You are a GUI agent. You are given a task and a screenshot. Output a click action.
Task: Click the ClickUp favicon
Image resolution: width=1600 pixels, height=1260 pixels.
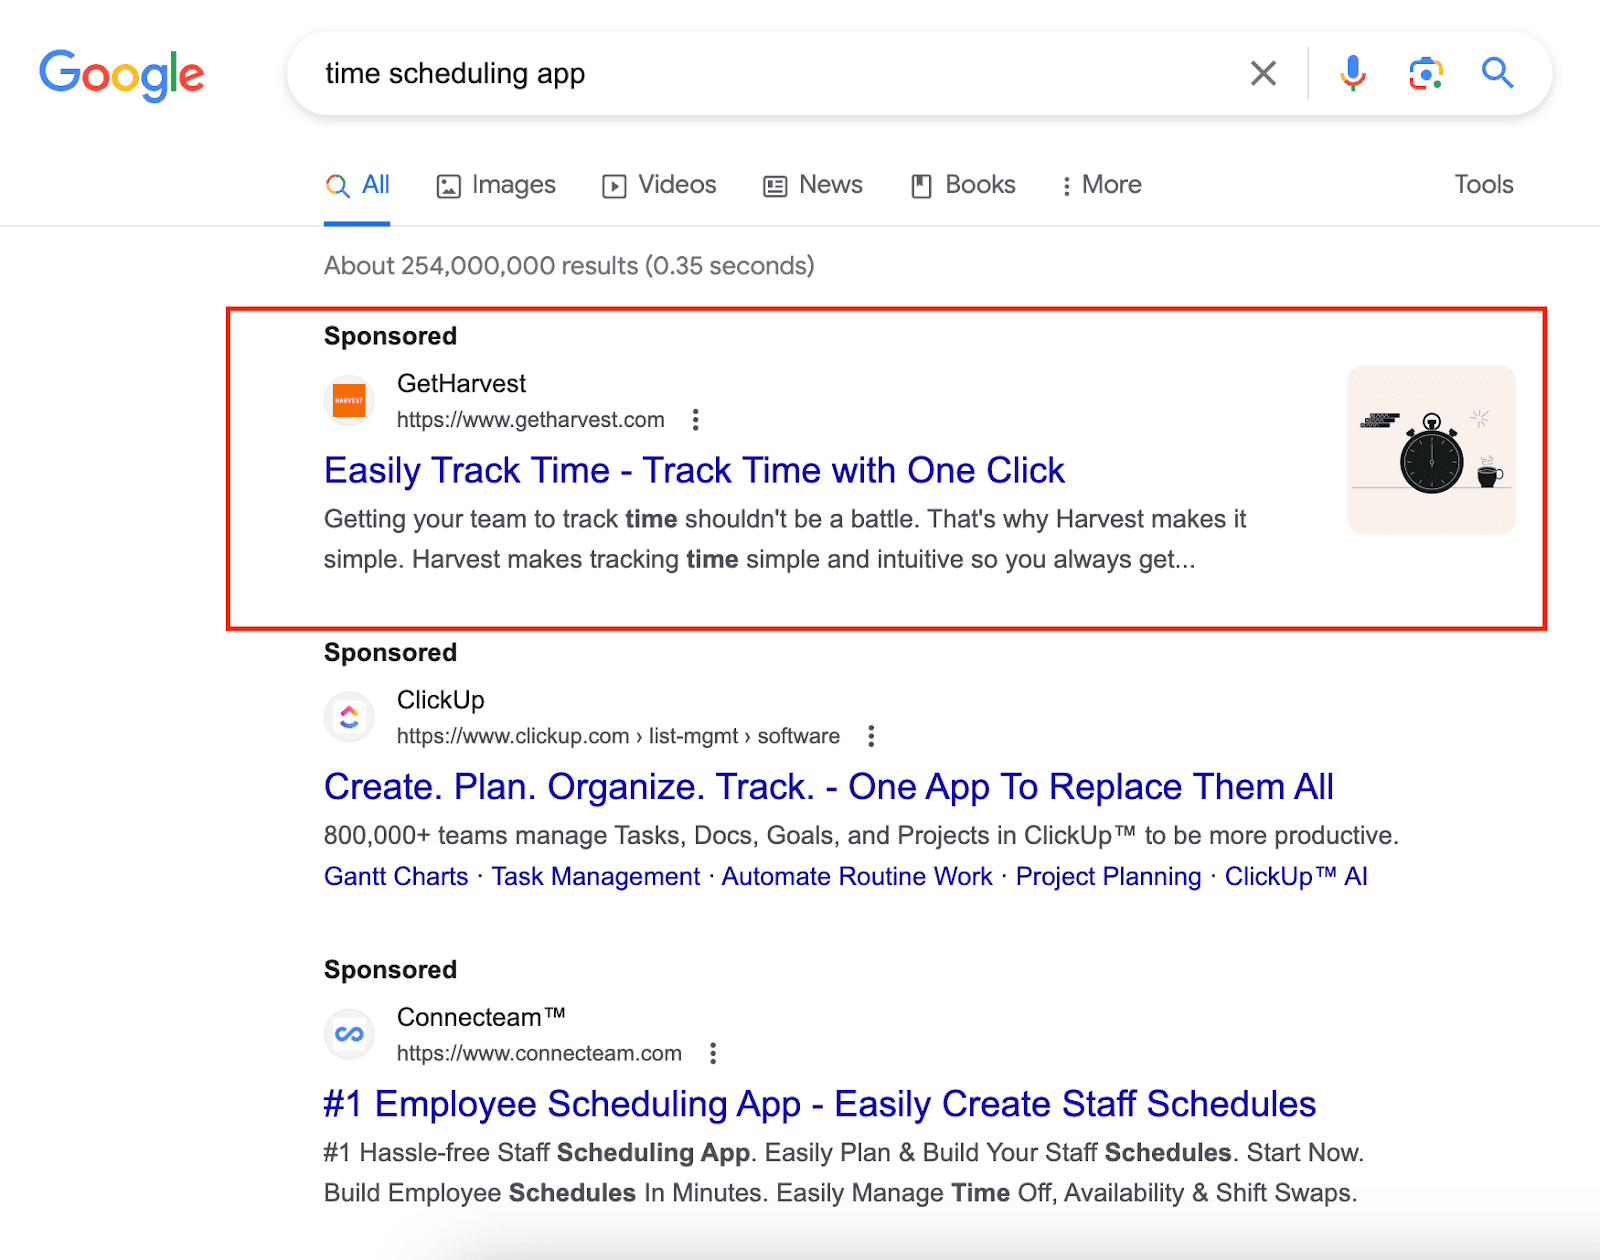click(348, 716)
